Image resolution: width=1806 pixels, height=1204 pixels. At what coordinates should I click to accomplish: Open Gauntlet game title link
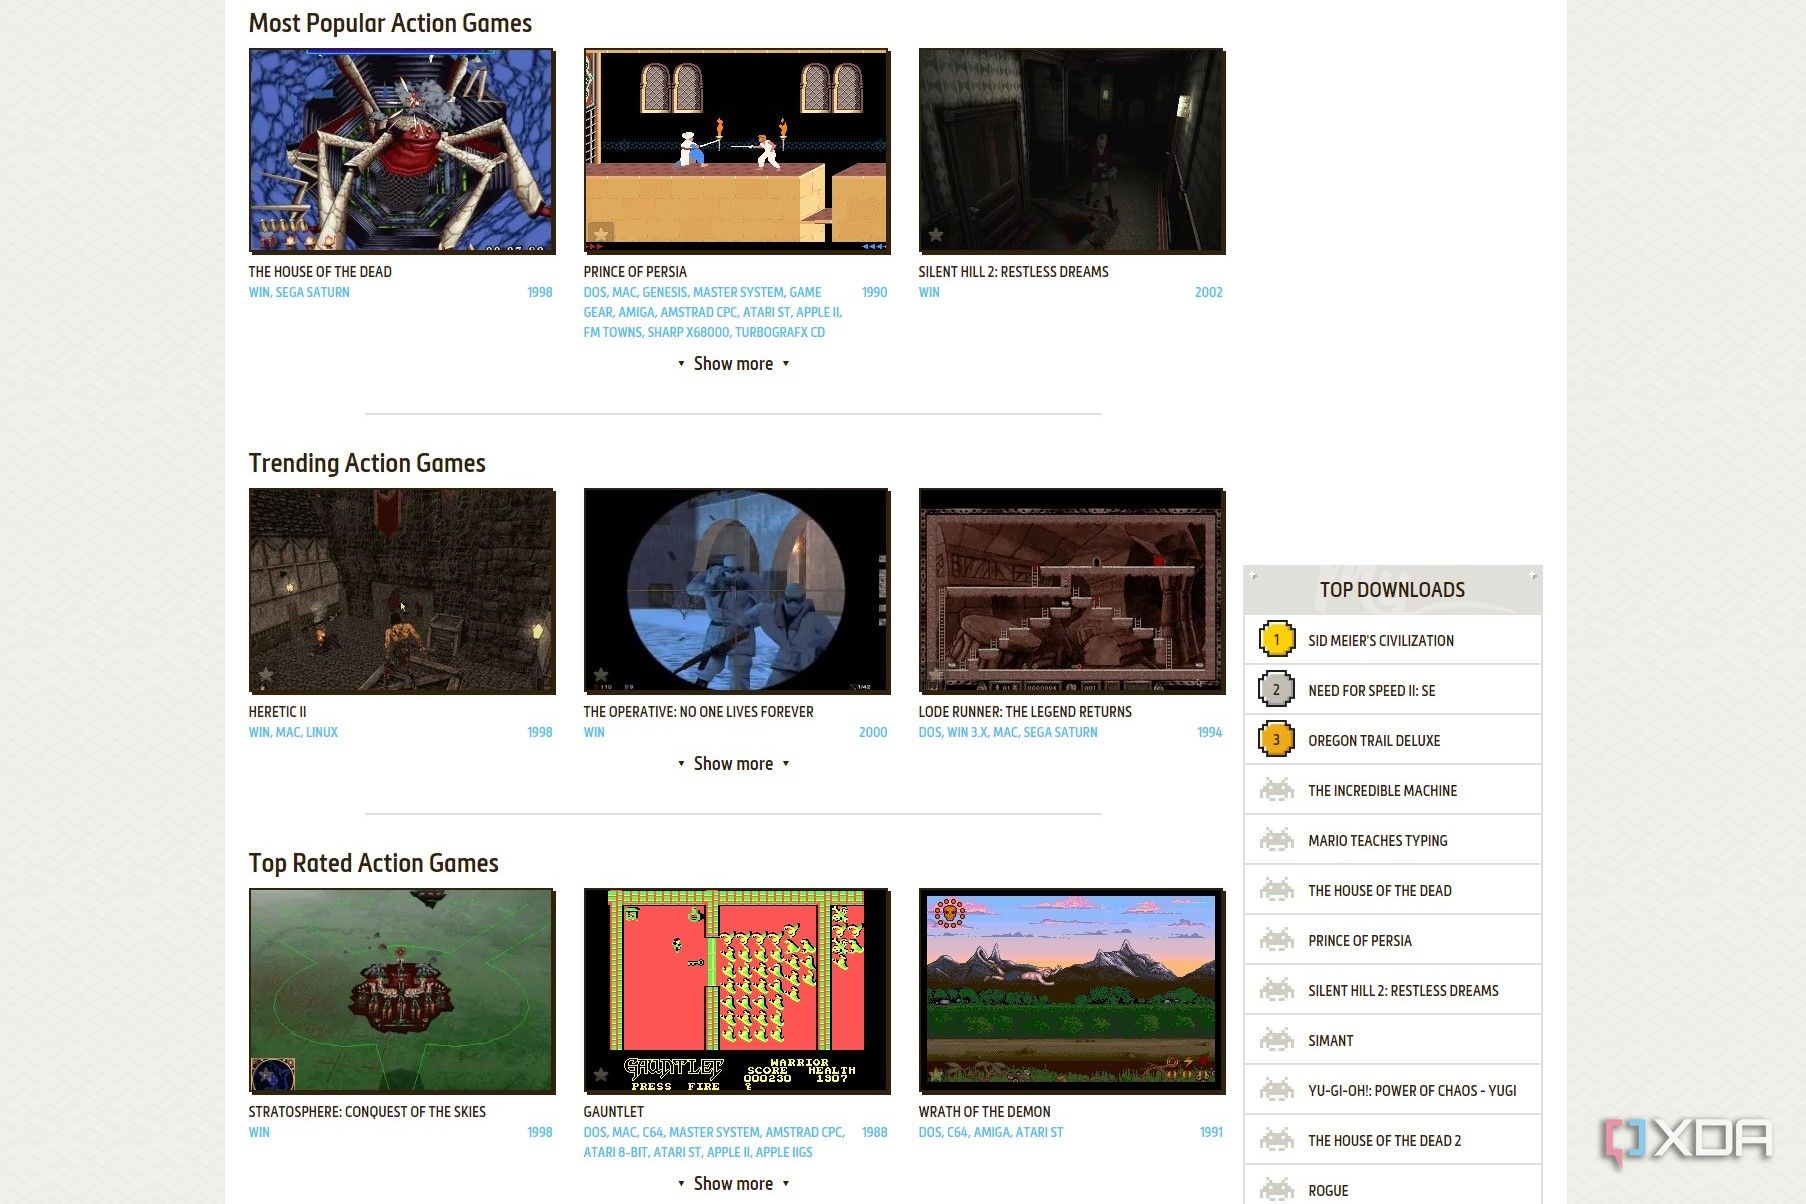614,1112
